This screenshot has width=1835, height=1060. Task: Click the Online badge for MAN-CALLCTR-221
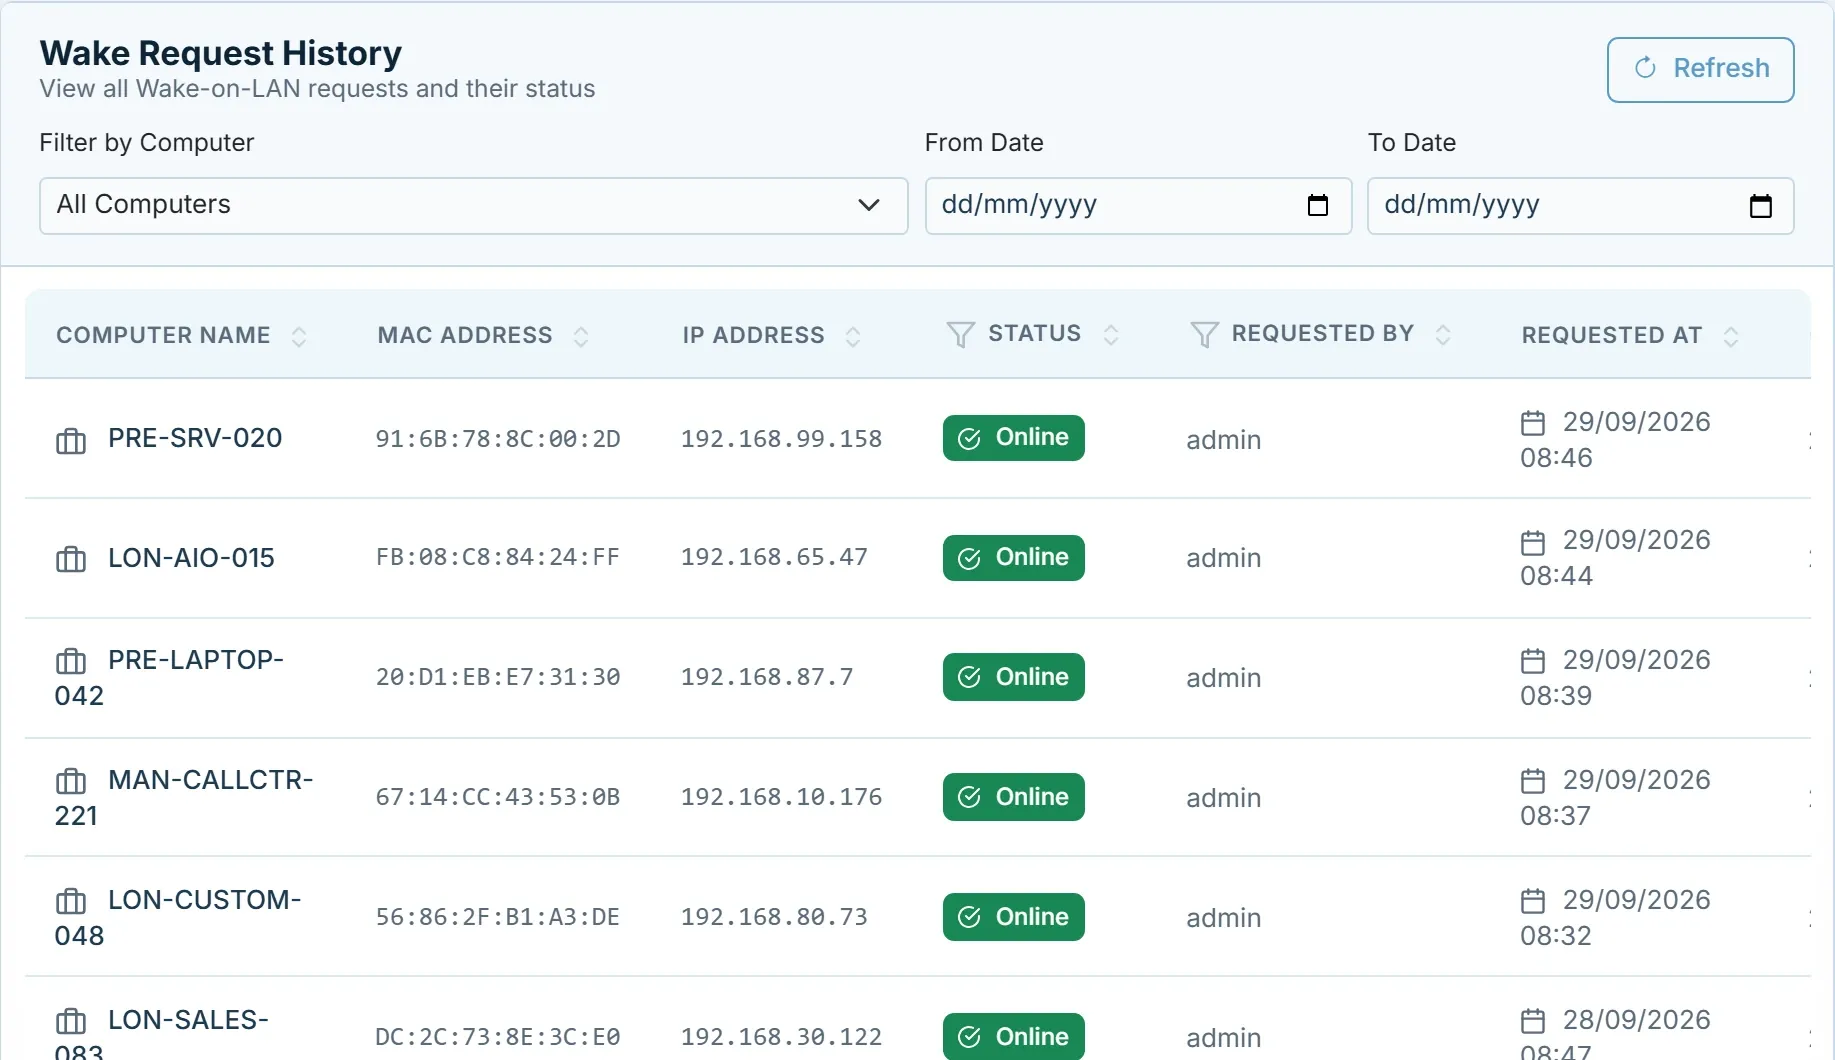tap(1013, 797)
